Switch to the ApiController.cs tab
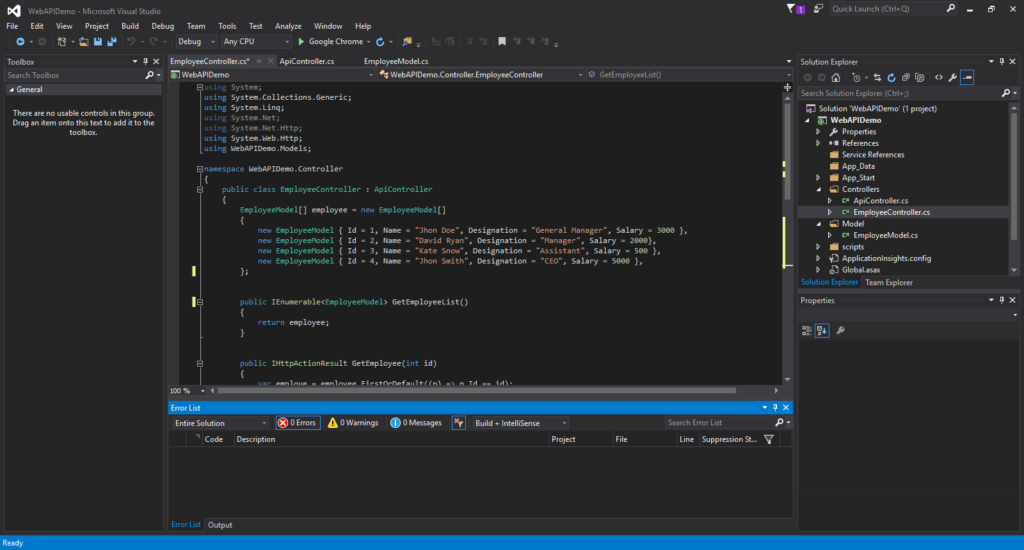 point(307,61)
